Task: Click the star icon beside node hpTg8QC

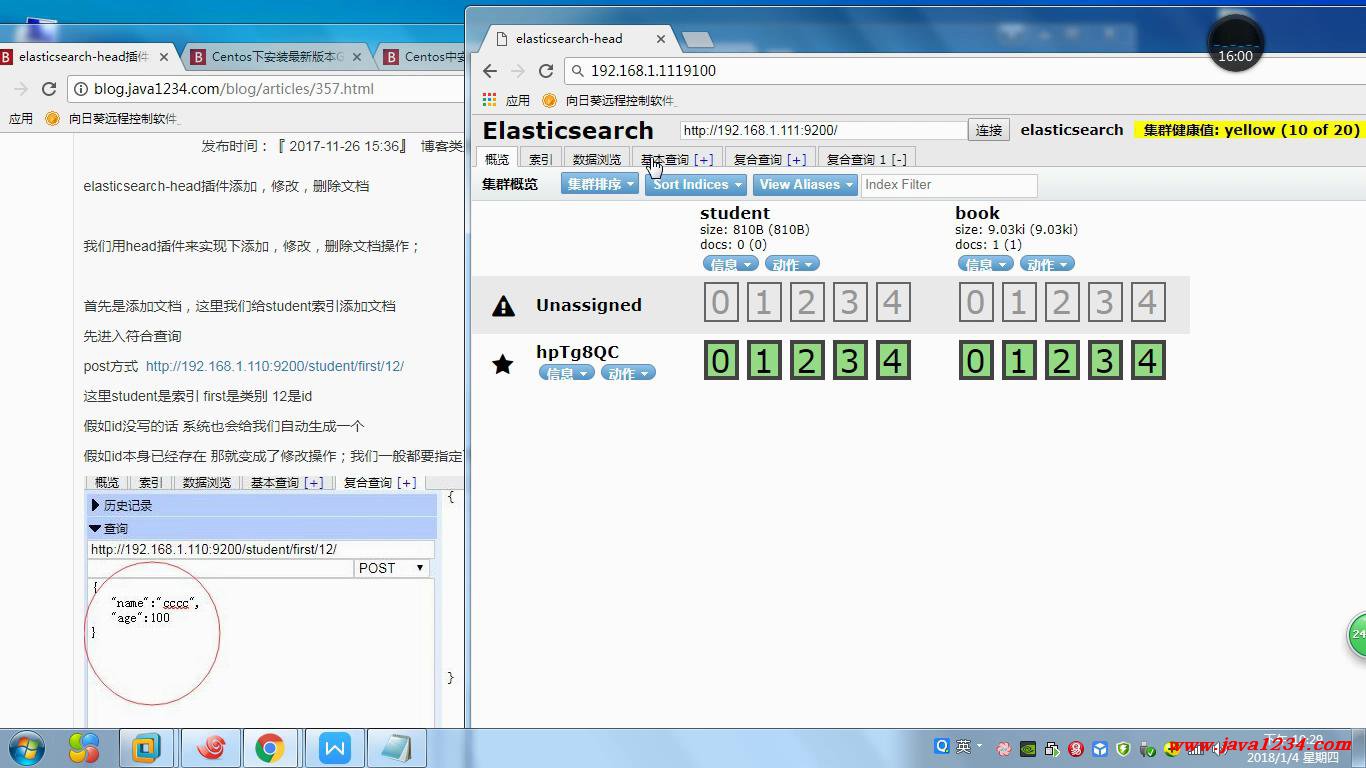Action: (x=503, y=365)
